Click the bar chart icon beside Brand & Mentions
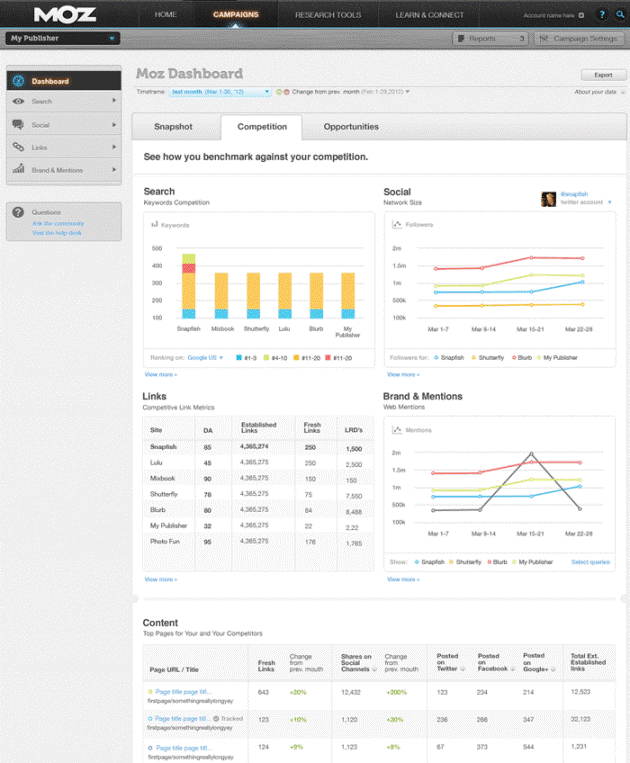Screen dimensions: 630x763 [18, 168]
